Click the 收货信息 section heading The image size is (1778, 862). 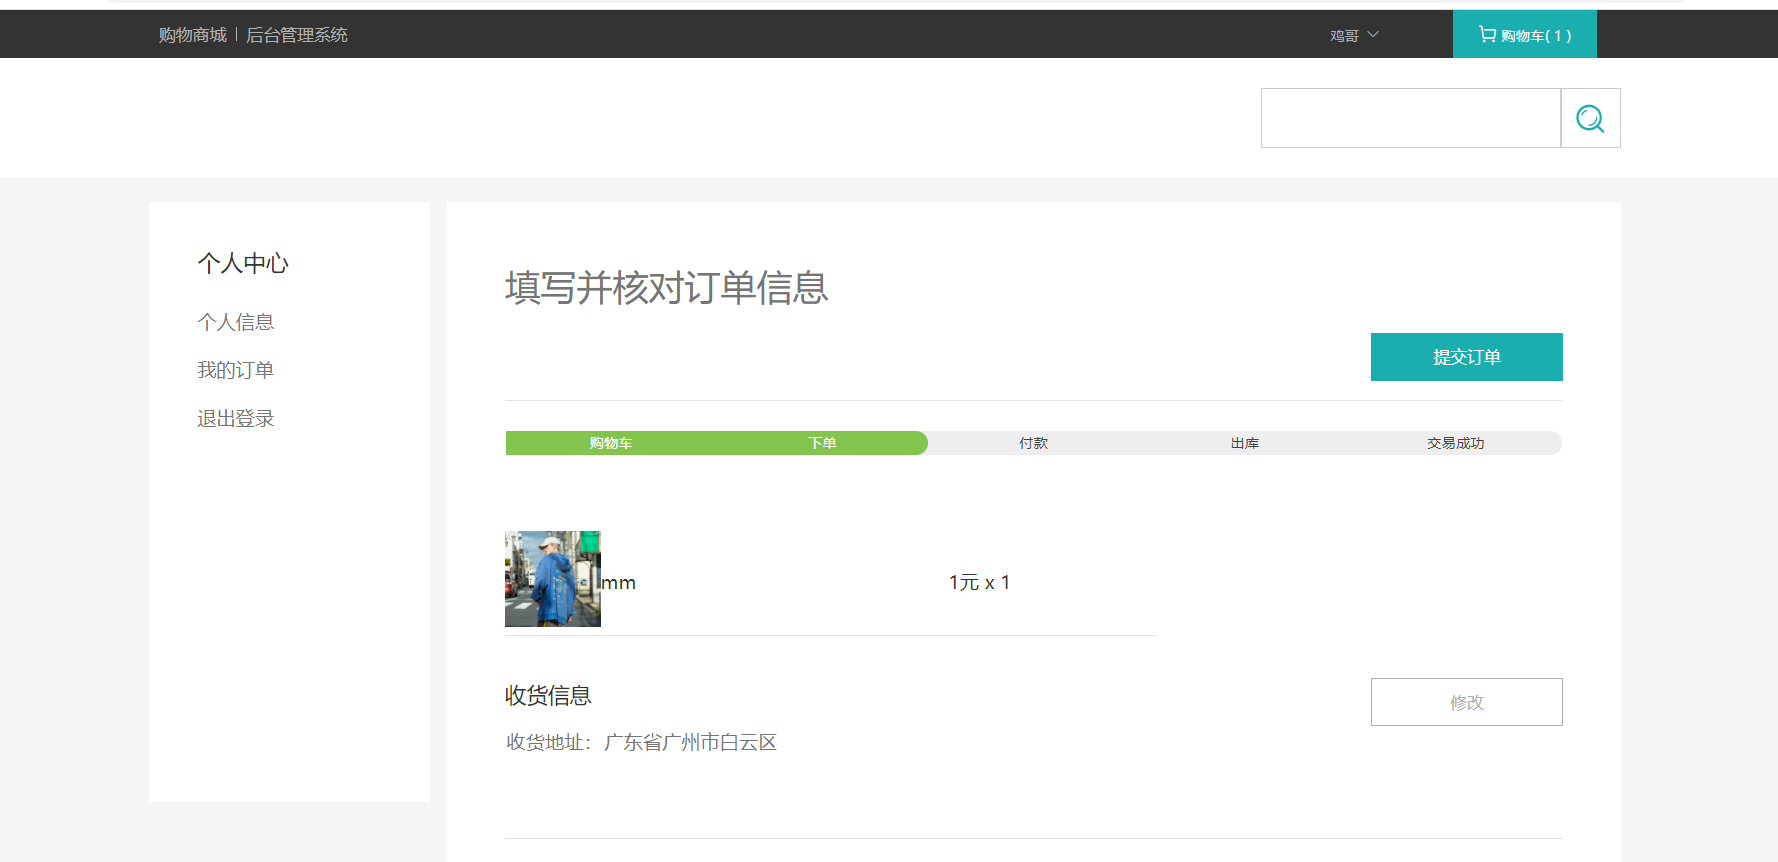548,695
